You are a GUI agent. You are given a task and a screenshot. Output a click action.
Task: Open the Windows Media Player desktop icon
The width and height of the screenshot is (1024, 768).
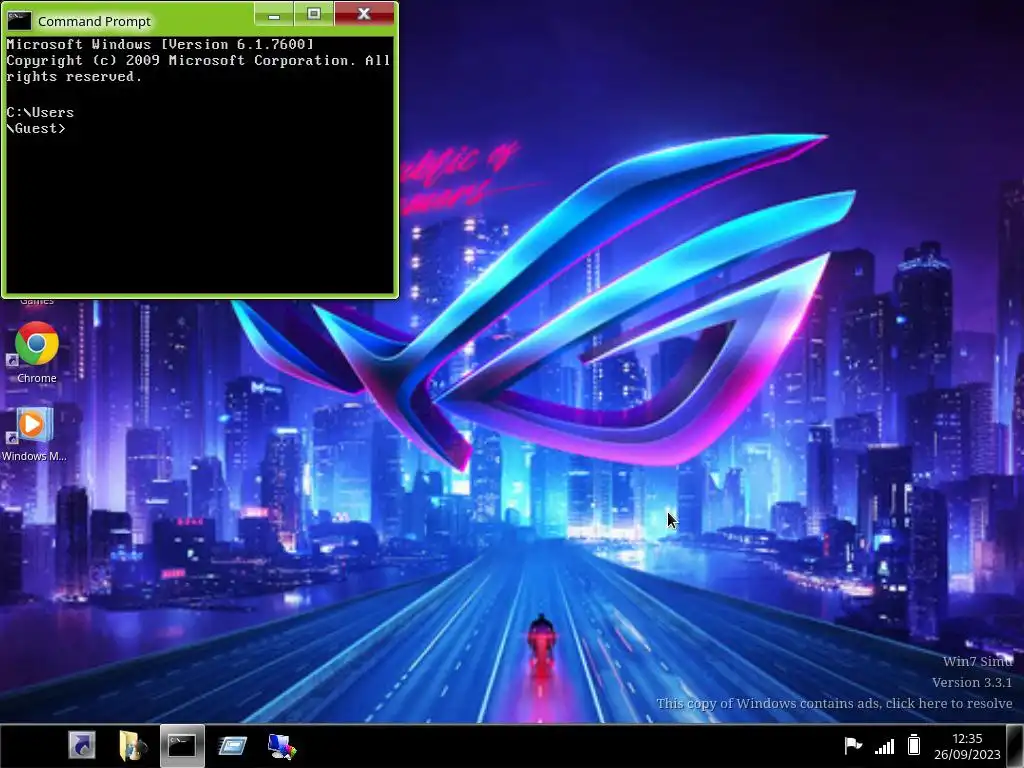coord(34,434)
